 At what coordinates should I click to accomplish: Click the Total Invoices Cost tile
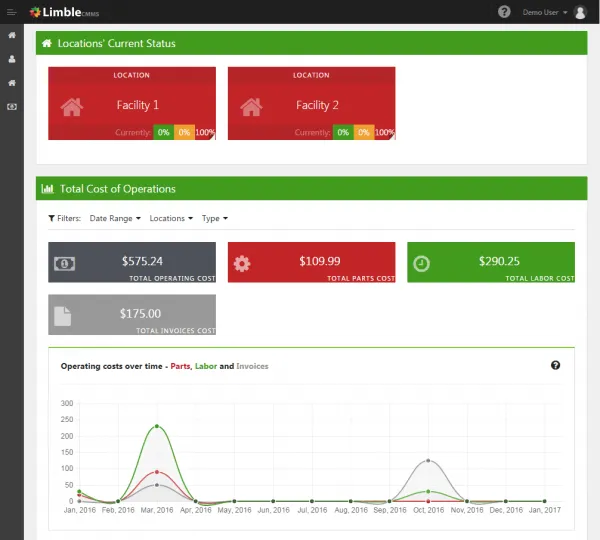132,315
